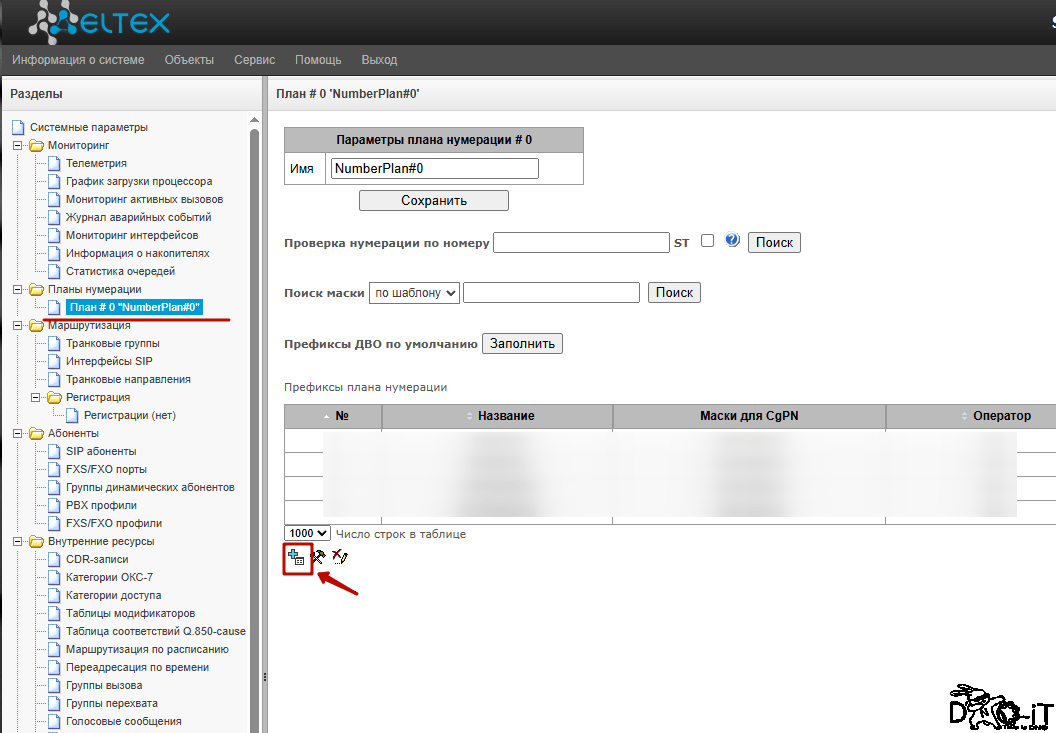Screen dimensions: 1056x733
Task: Click the page icon next to Категории ОКС-7
Action: (54, 577)
